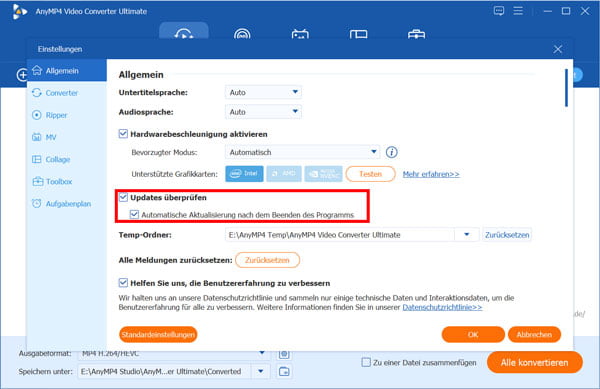
Task: Open the Temp-Ordner path dropdown
Action: [x=467, y=234]
